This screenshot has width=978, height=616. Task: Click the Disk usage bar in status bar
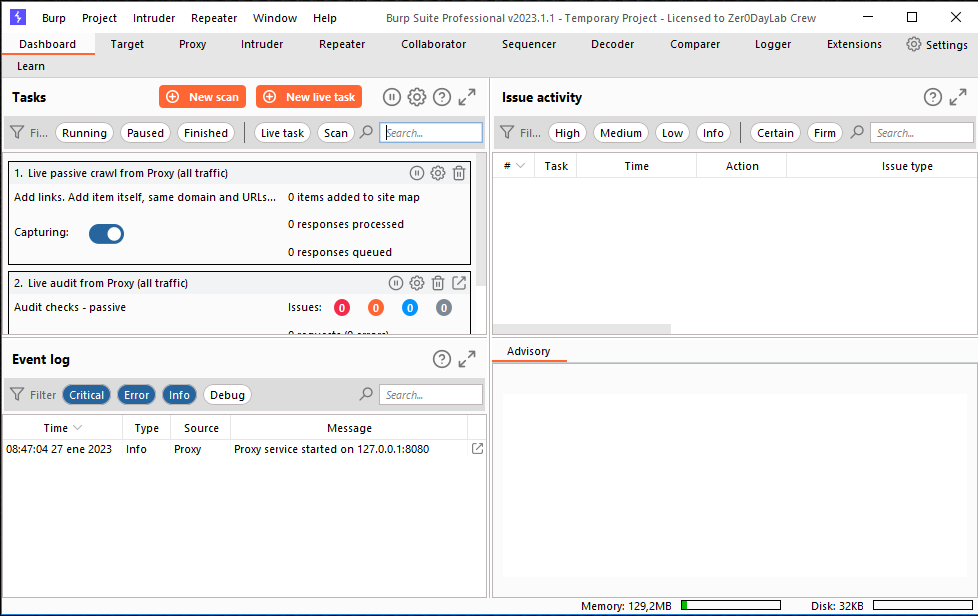click(x=922, y=605)
